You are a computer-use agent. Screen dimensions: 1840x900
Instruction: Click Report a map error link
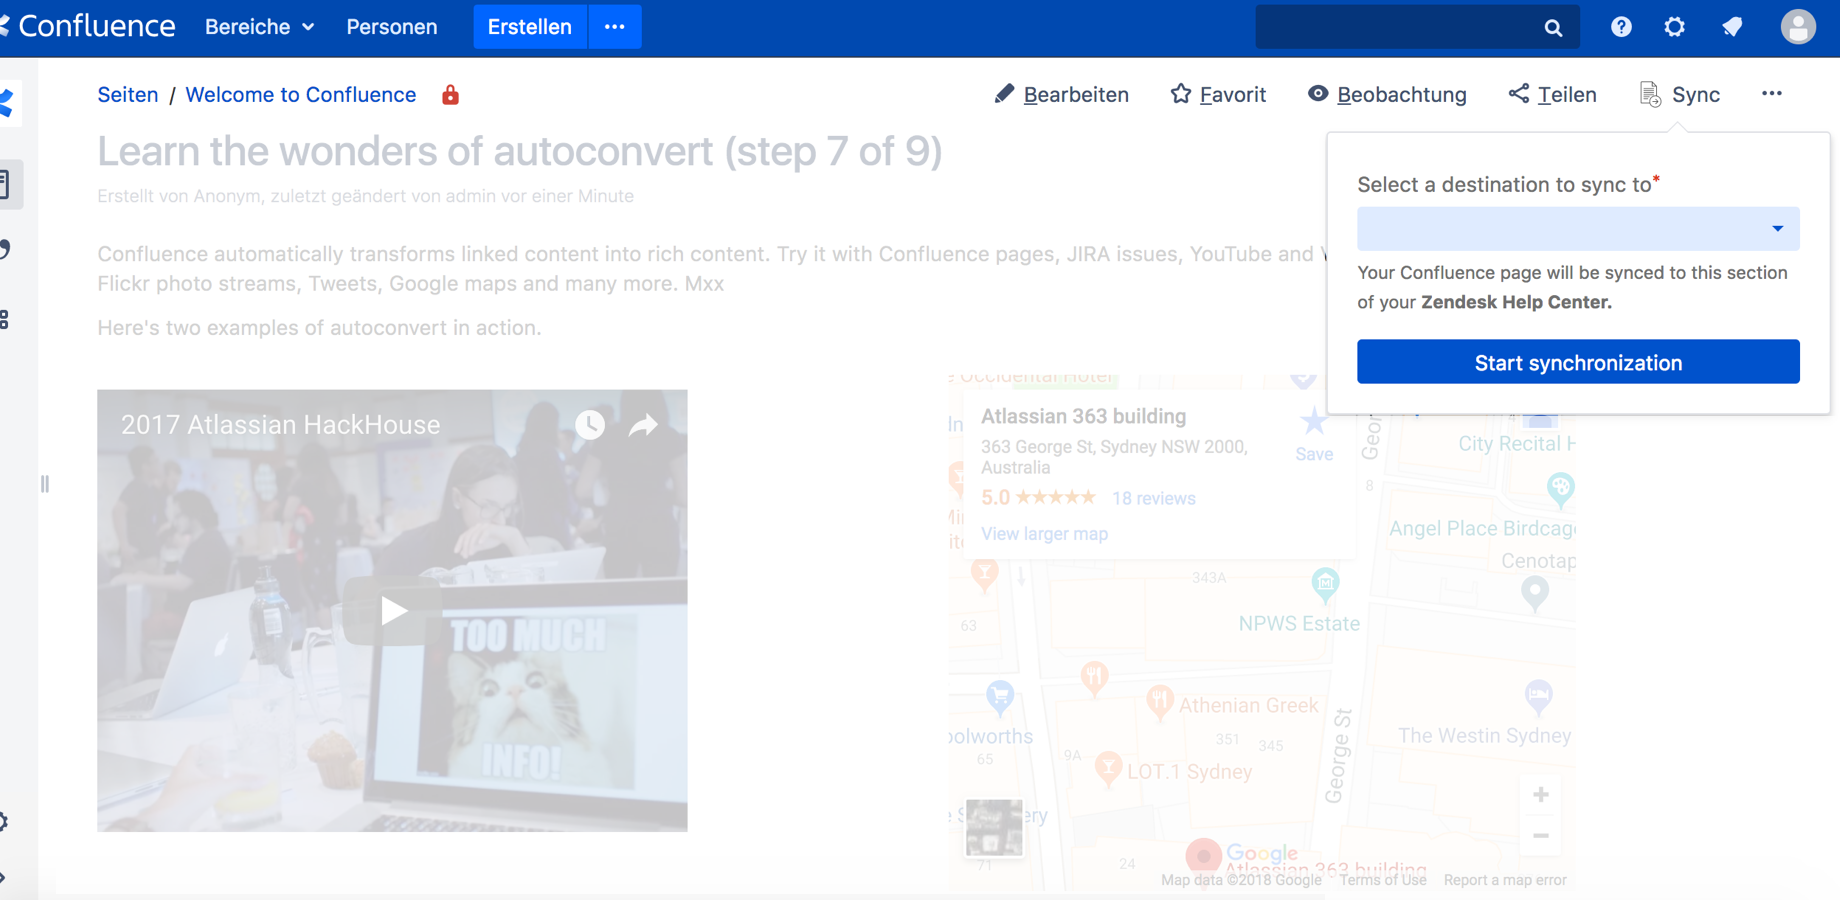pos(1505,880)
